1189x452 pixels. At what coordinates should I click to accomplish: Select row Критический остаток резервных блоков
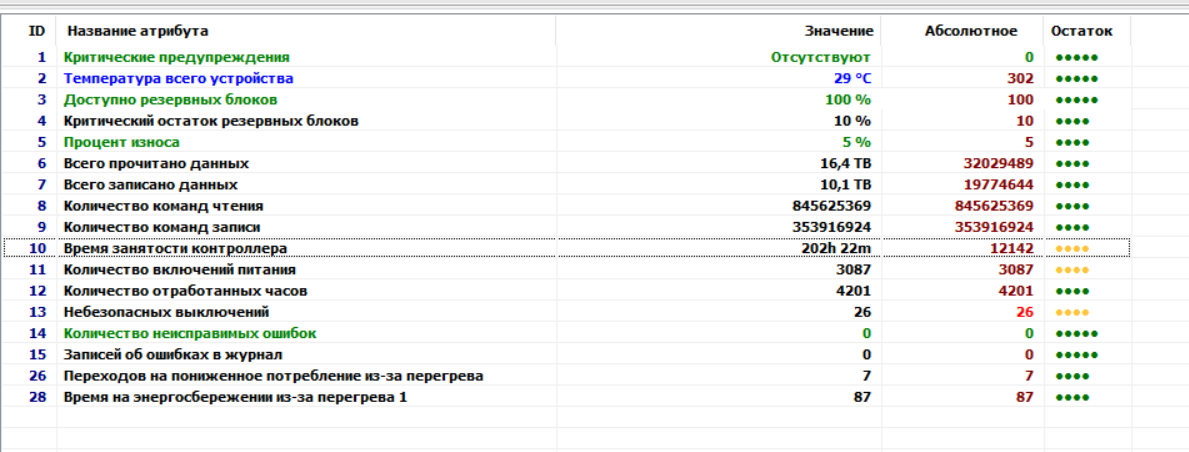[566, 121]
